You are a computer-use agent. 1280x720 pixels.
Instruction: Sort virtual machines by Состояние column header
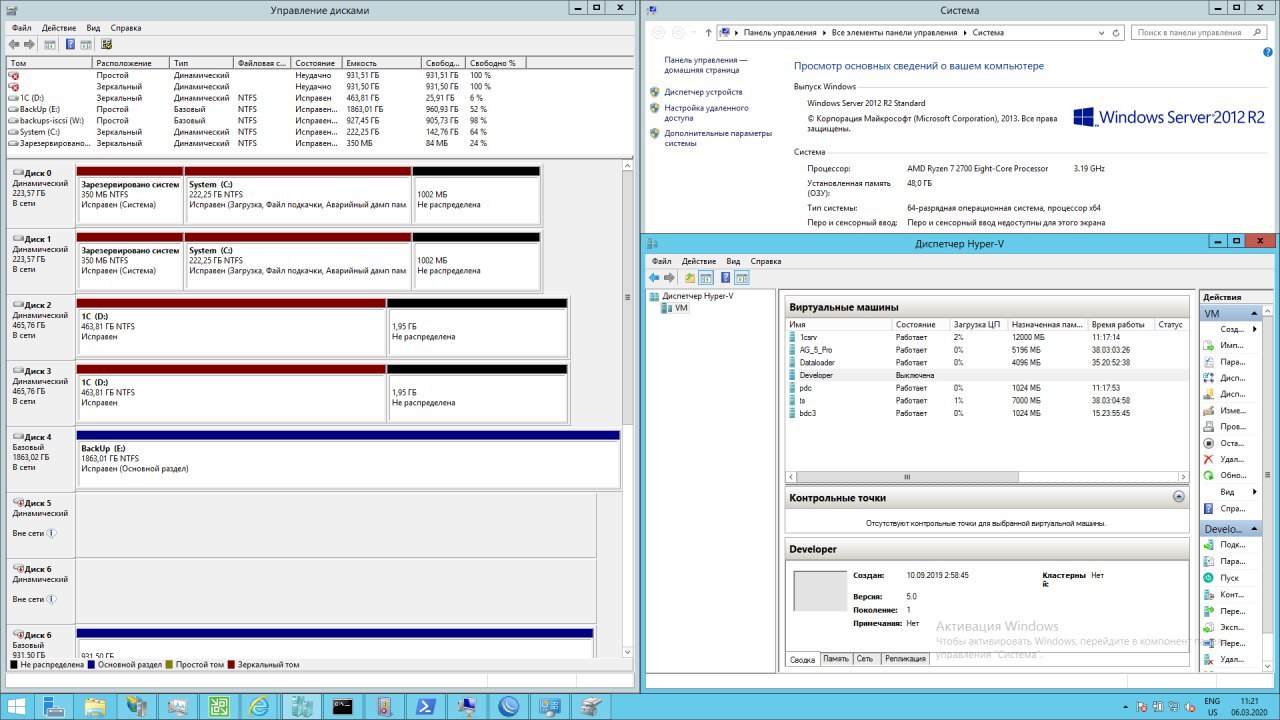pos(920,325)
